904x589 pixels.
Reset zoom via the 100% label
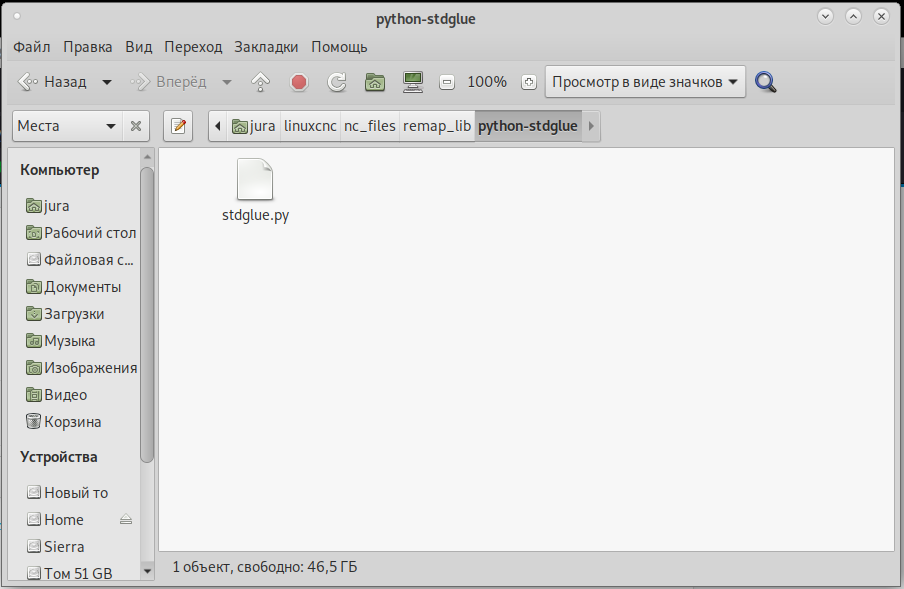pyautogui.click(x=487, y=82)
